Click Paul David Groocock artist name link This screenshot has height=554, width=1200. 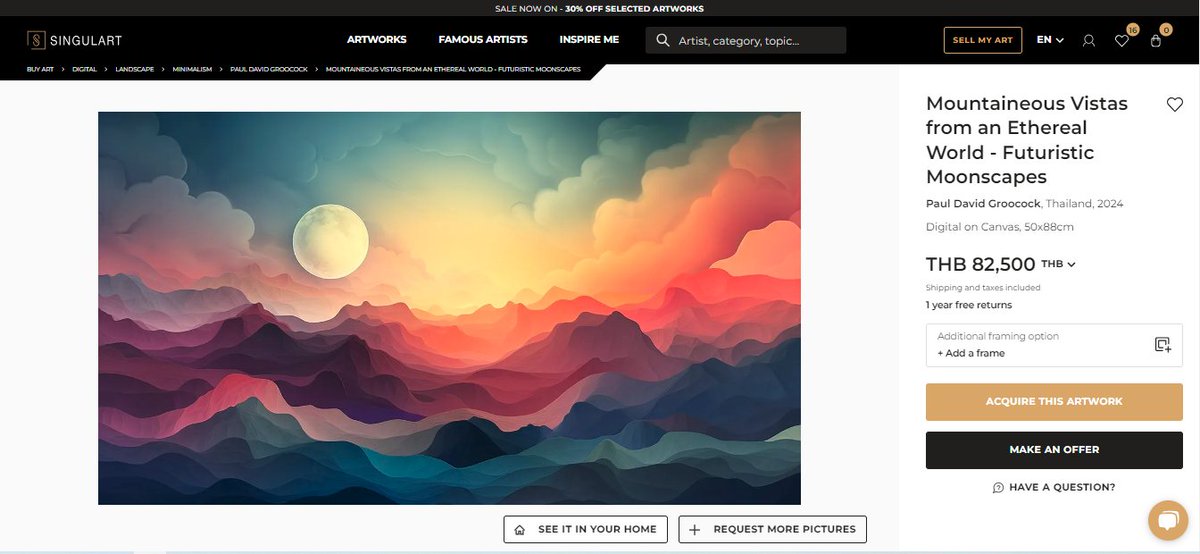[983, 204]
